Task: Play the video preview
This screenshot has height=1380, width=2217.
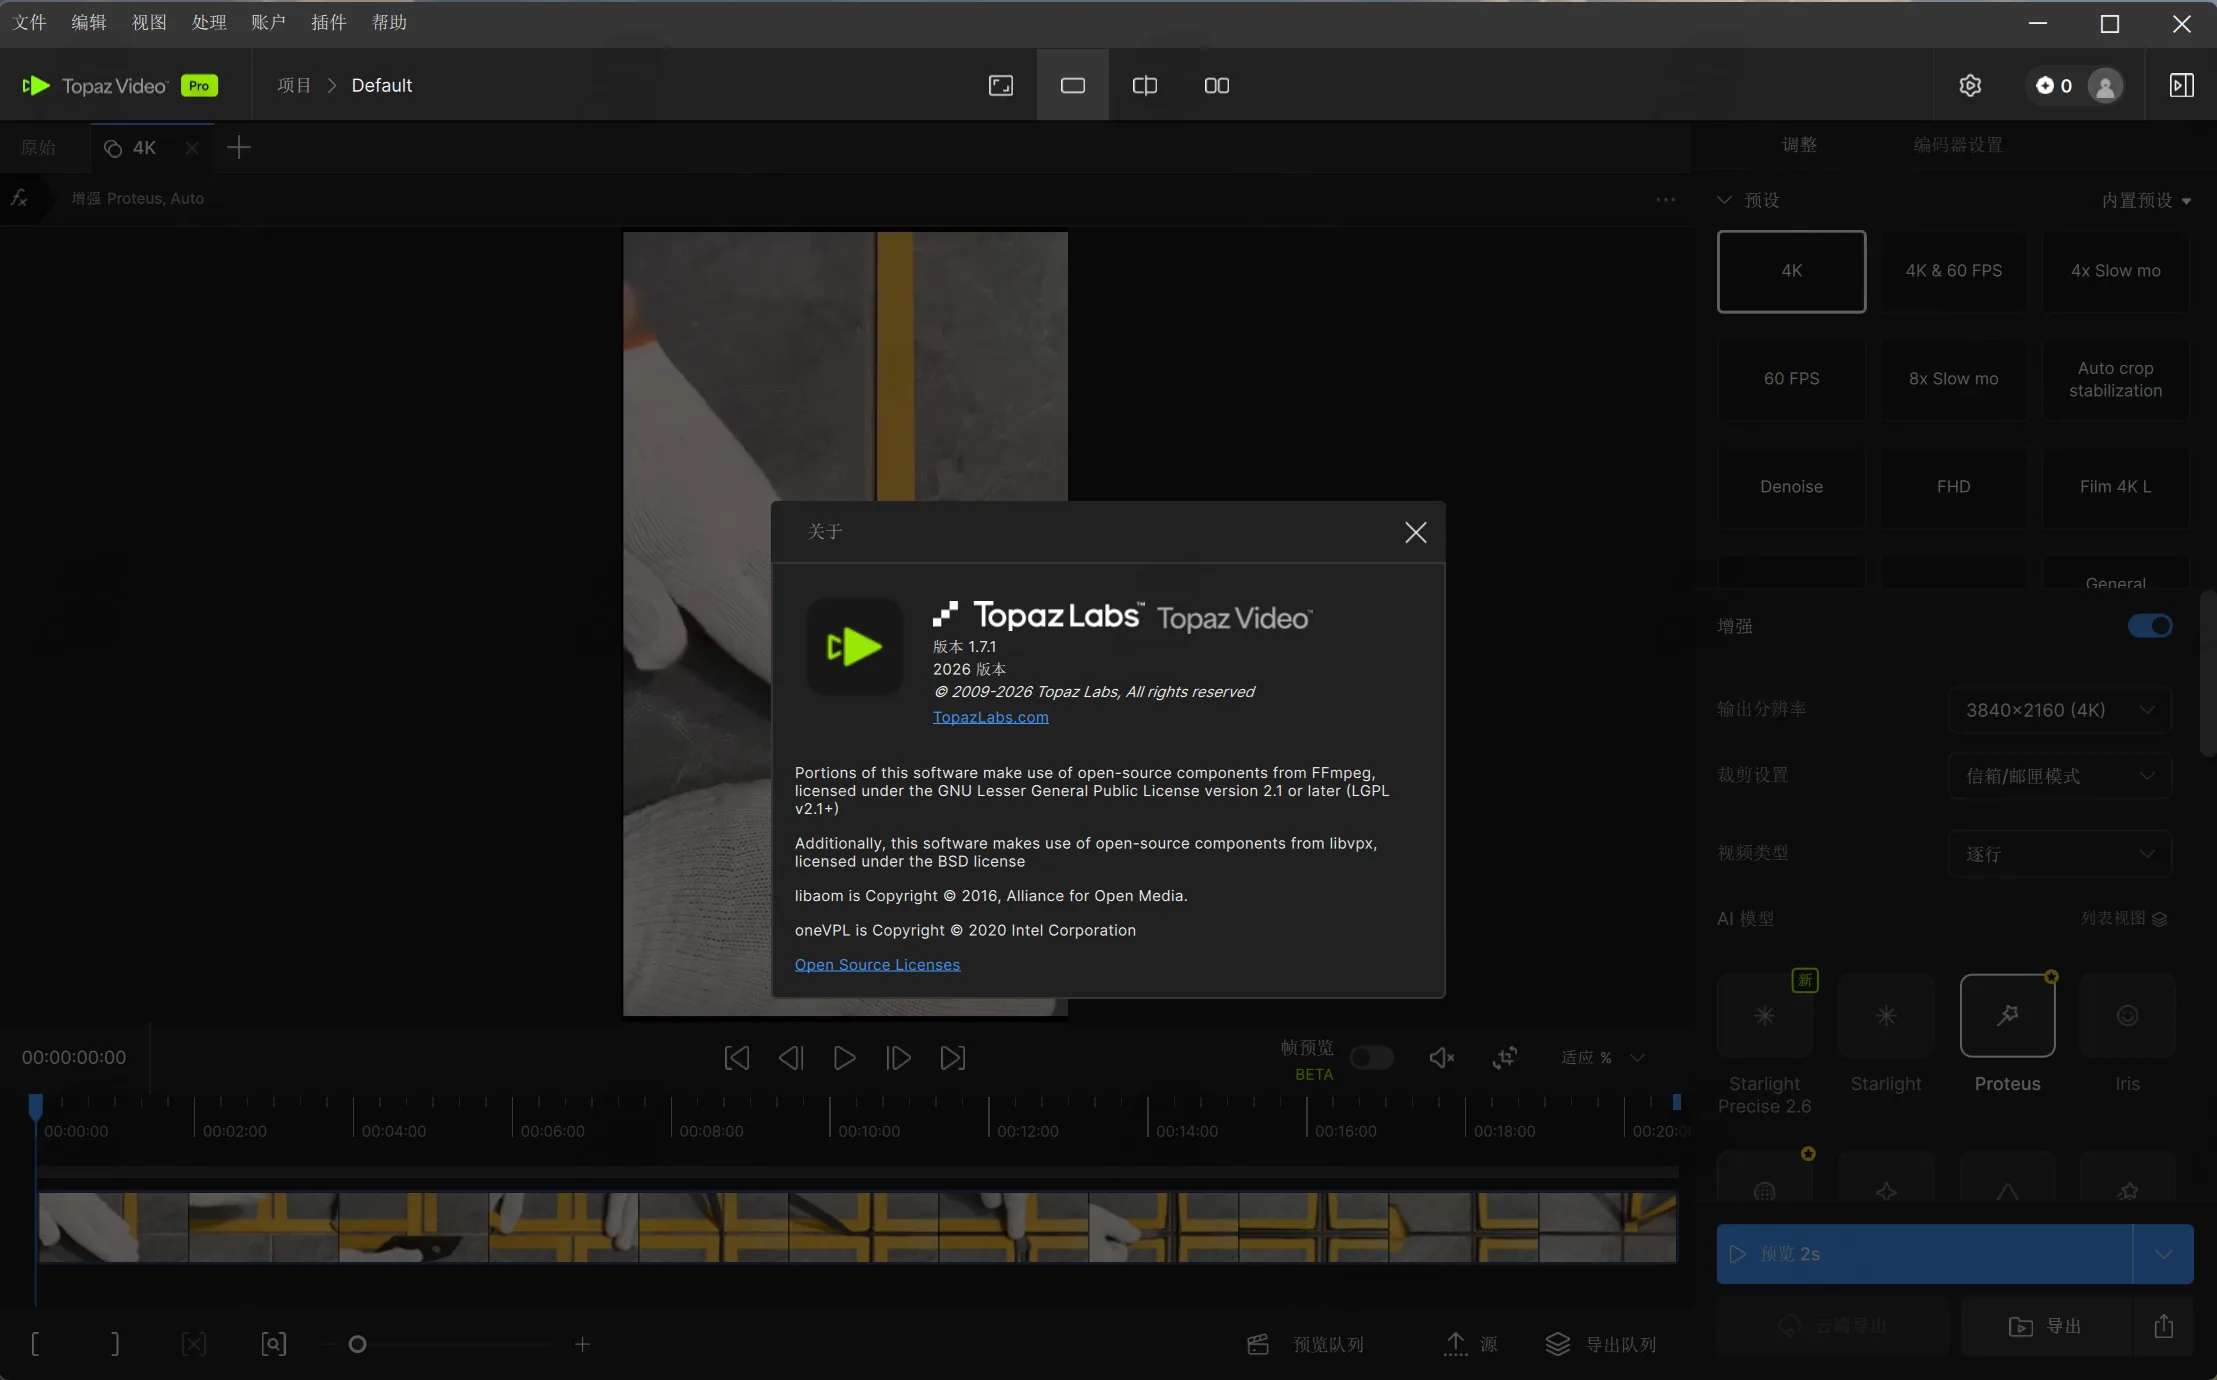Action: pyautogui.click(x=844, y=1057)
